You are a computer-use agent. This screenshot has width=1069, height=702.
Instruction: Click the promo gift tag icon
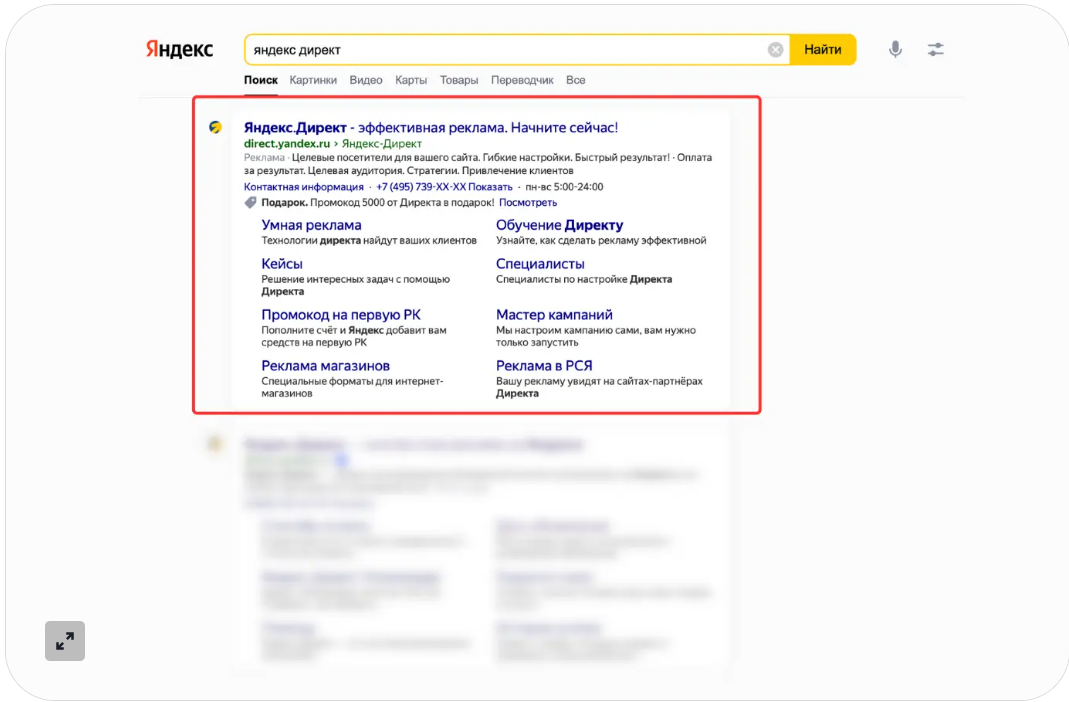(x=250, y=202)
